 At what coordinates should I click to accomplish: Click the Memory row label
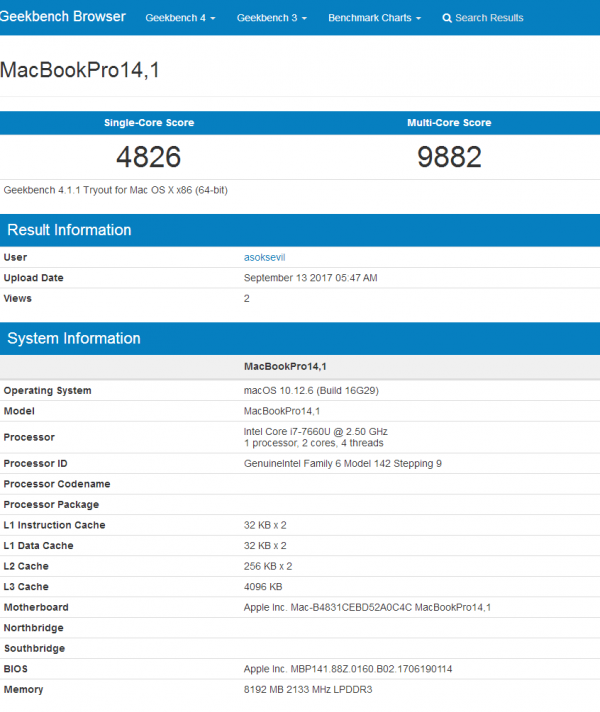coord(23,689)
